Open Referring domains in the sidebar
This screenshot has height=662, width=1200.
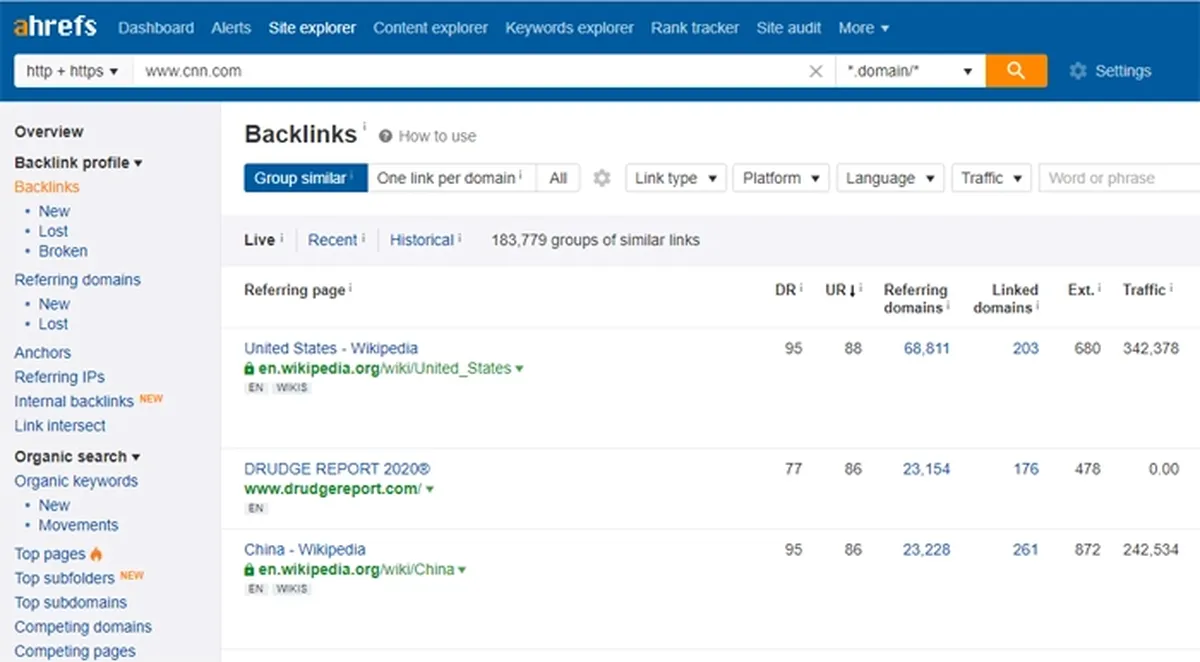(77, 280)
